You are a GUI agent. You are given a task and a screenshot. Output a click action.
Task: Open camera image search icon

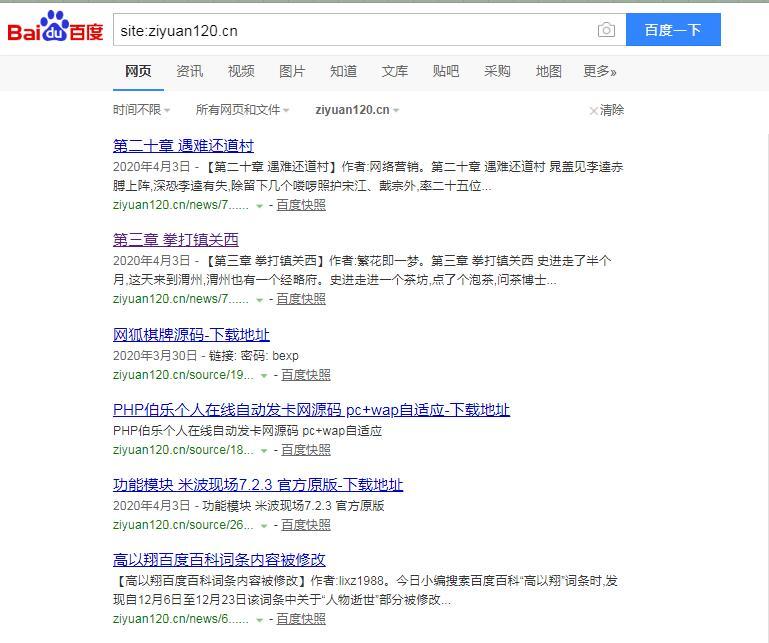pyautogui.click(x=606, y=30)
